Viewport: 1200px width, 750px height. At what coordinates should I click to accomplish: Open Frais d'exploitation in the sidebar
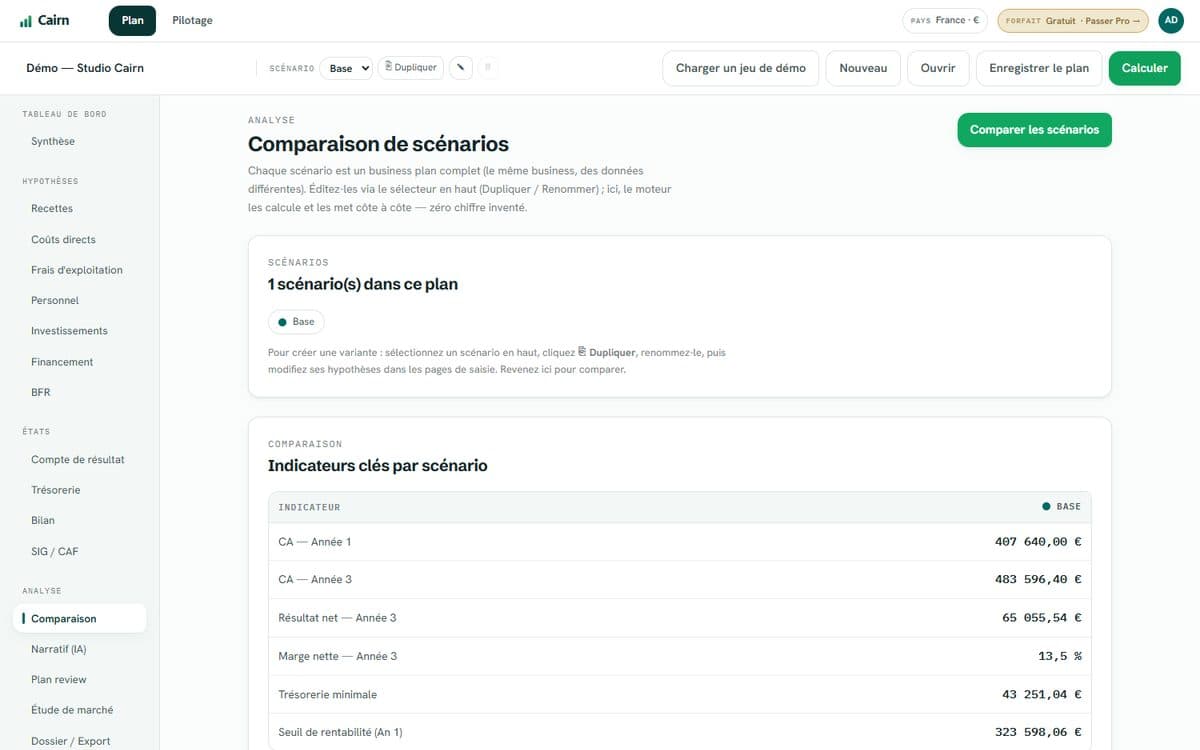point(80,270)
